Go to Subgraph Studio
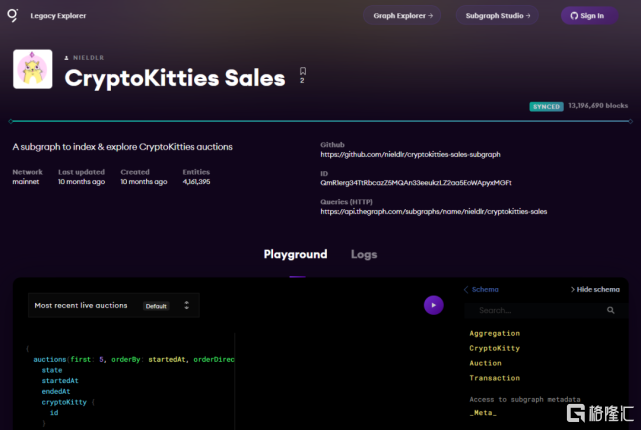 coord(497,16)
